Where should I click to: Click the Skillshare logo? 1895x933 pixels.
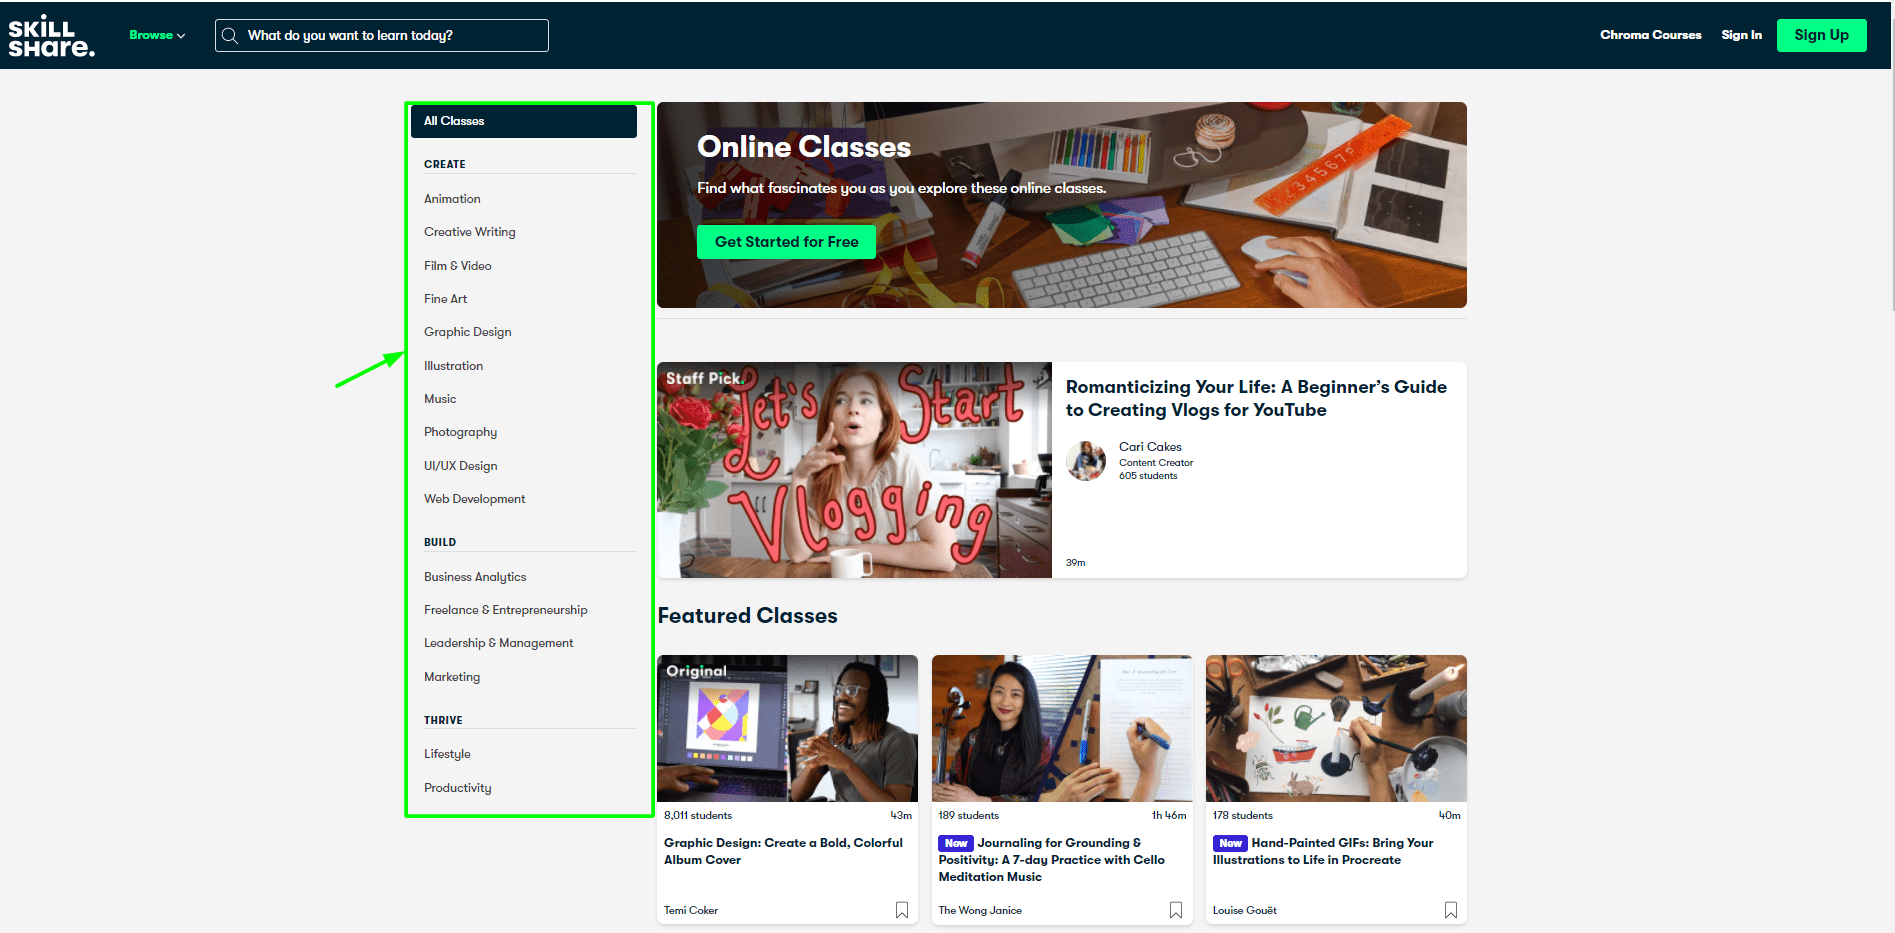click(51, 36)
